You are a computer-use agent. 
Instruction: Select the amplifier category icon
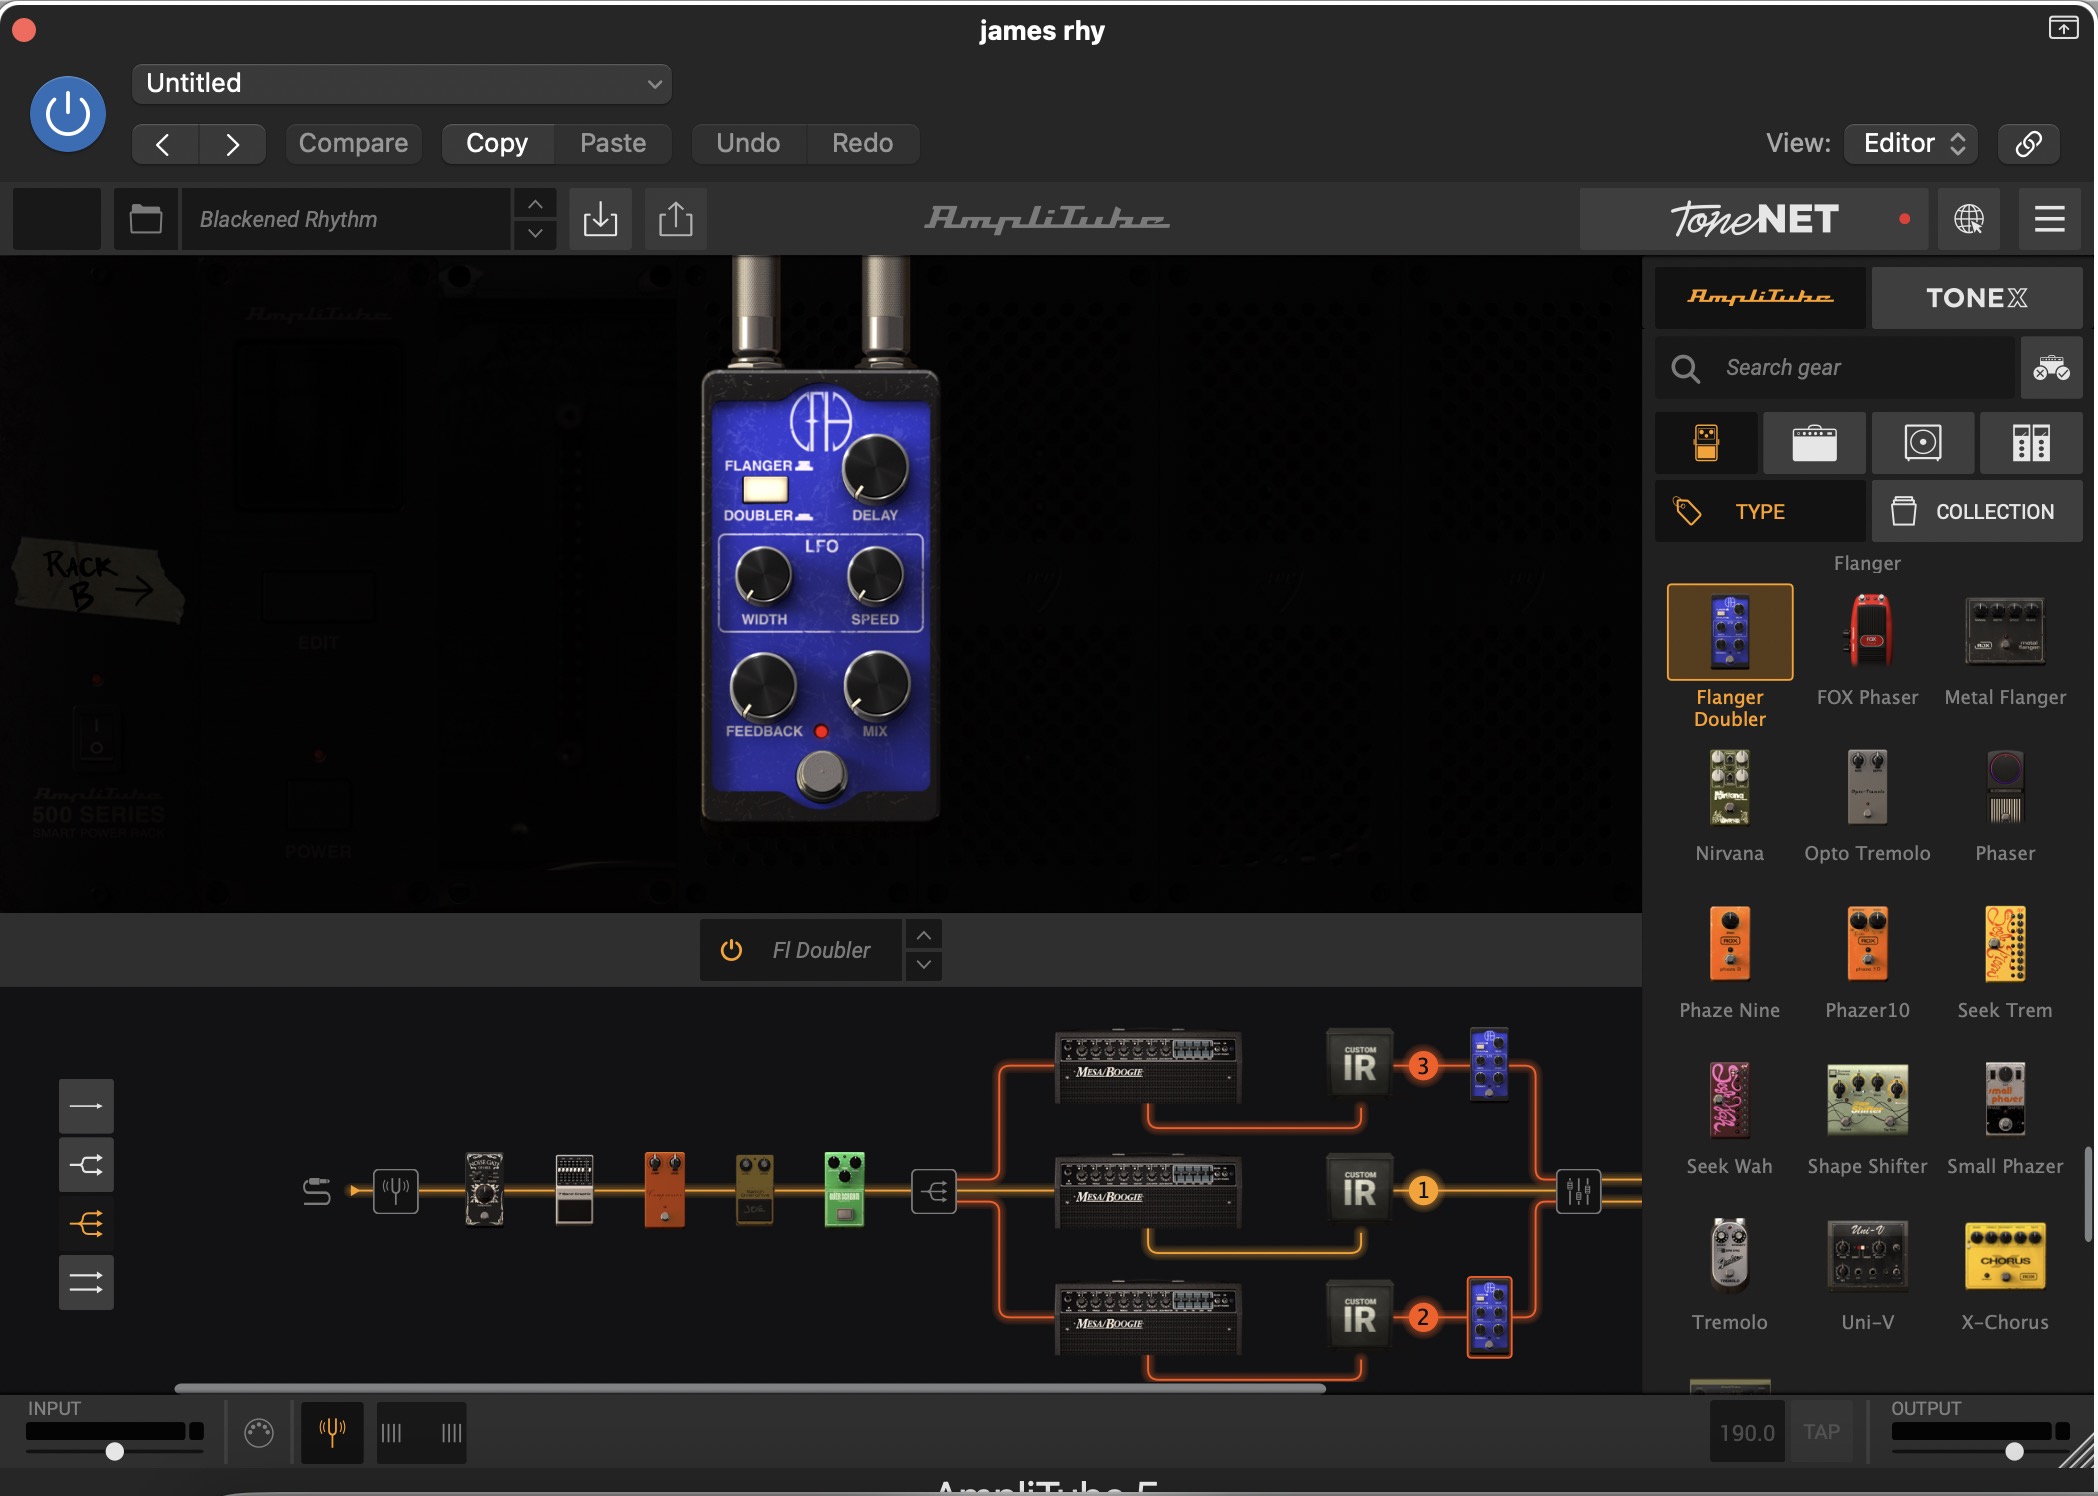pos(1814,442)
